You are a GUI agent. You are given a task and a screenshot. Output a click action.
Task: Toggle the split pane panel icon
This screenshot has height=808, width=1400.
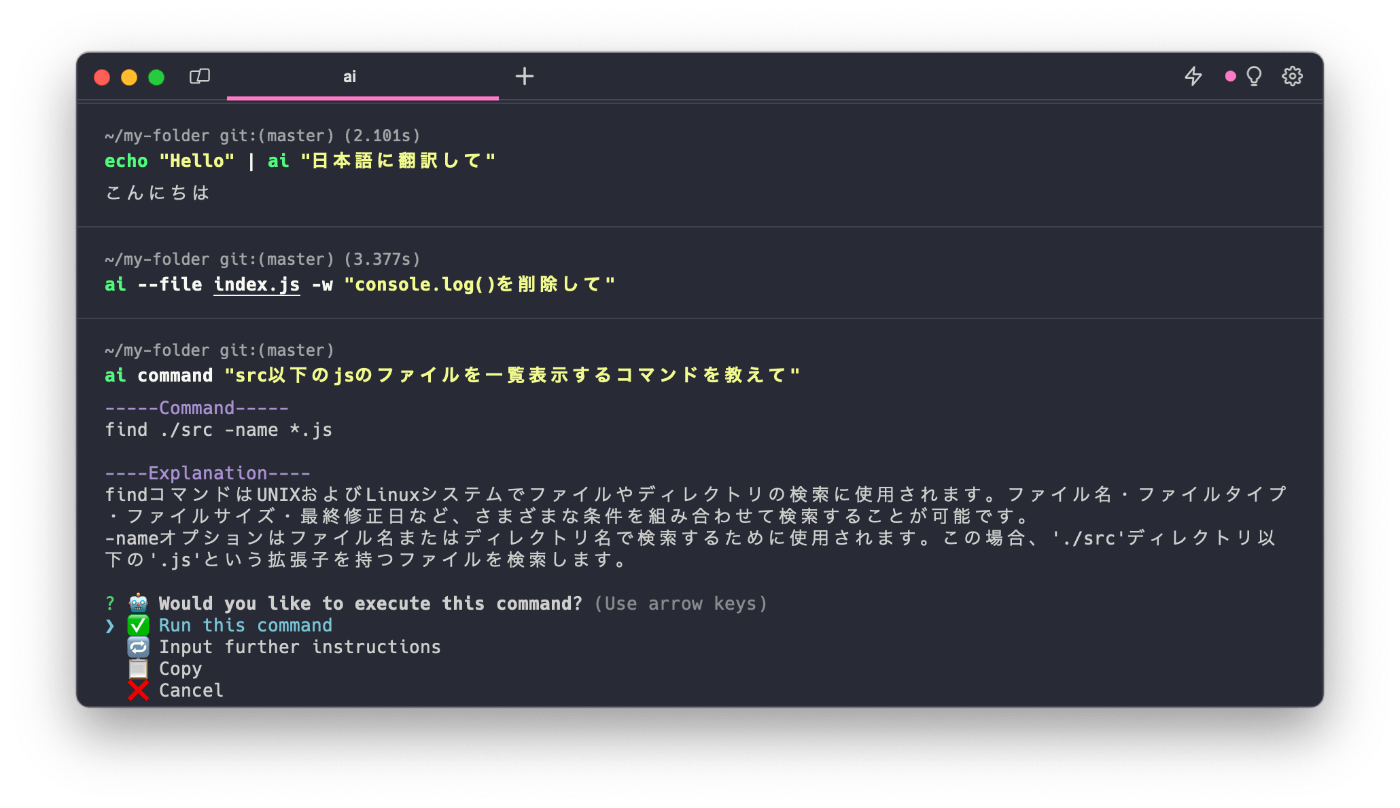[x=200, y=76]
